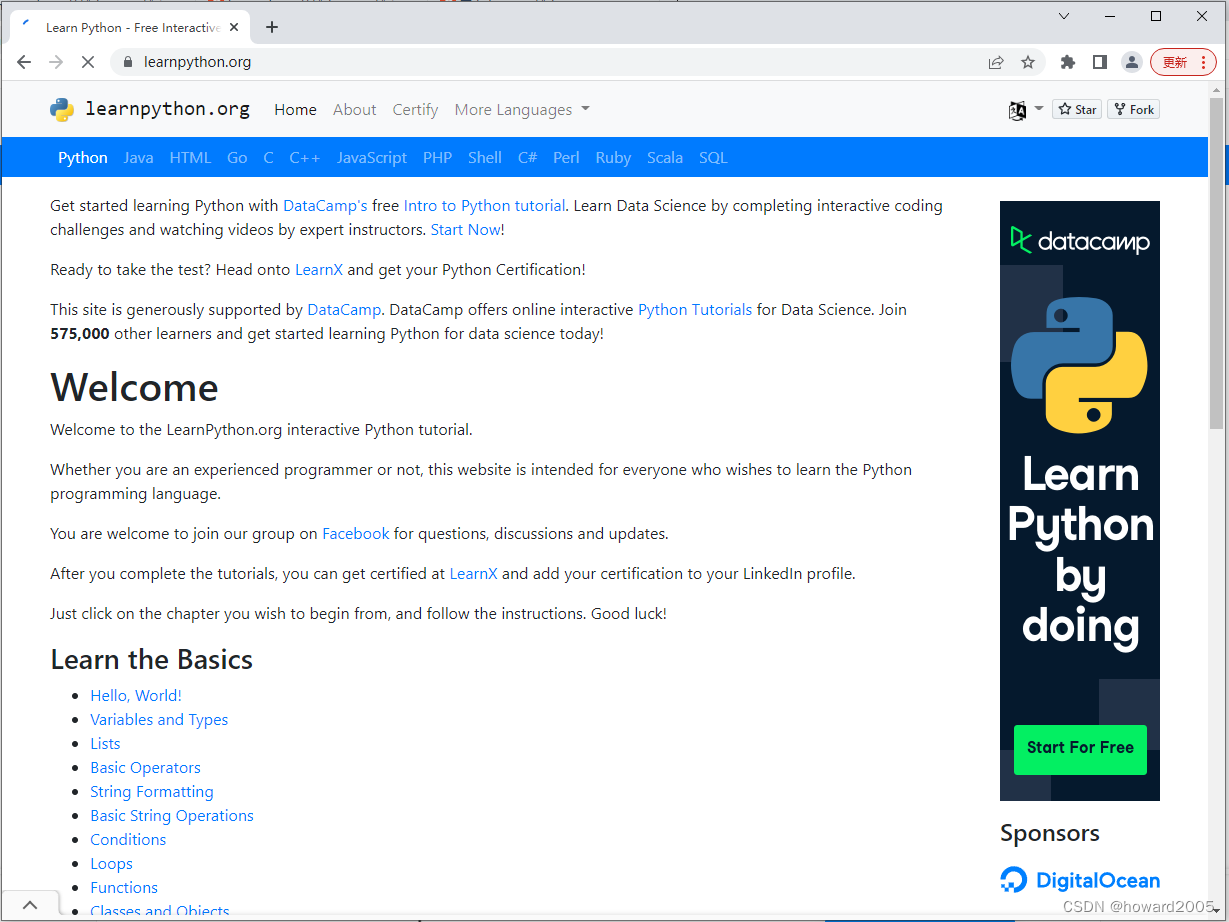Click the red update button in Chrome
This screenshot has width=1229, height=922.
pyautogui.click(x=1184, y=62)
